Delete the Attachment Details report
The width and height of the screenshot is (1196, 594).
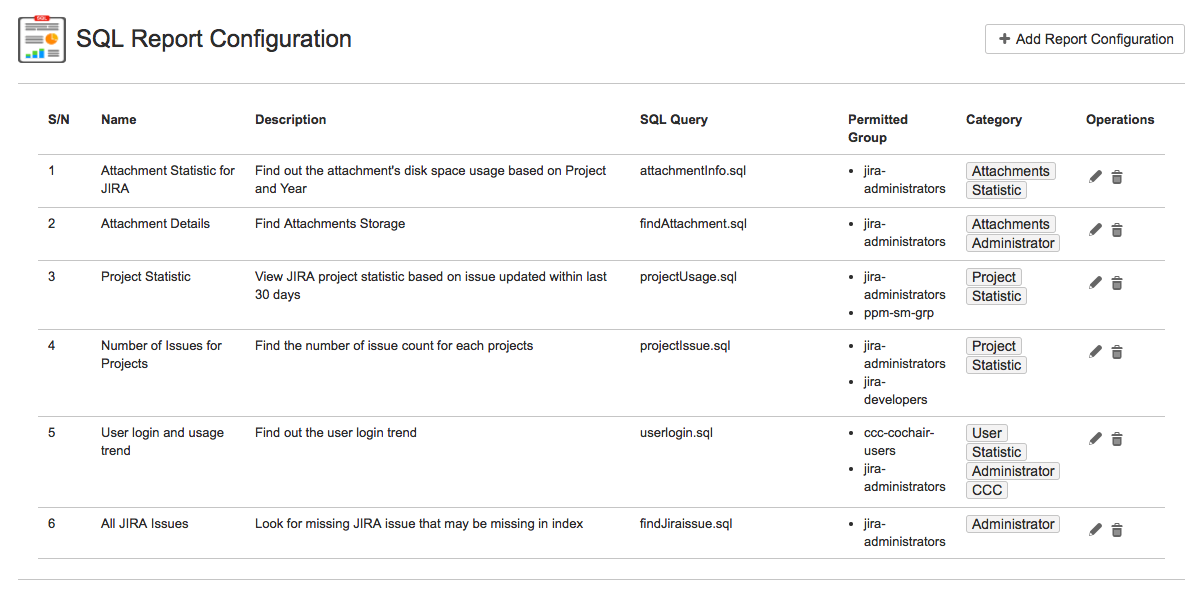(x=1117, y=230)
